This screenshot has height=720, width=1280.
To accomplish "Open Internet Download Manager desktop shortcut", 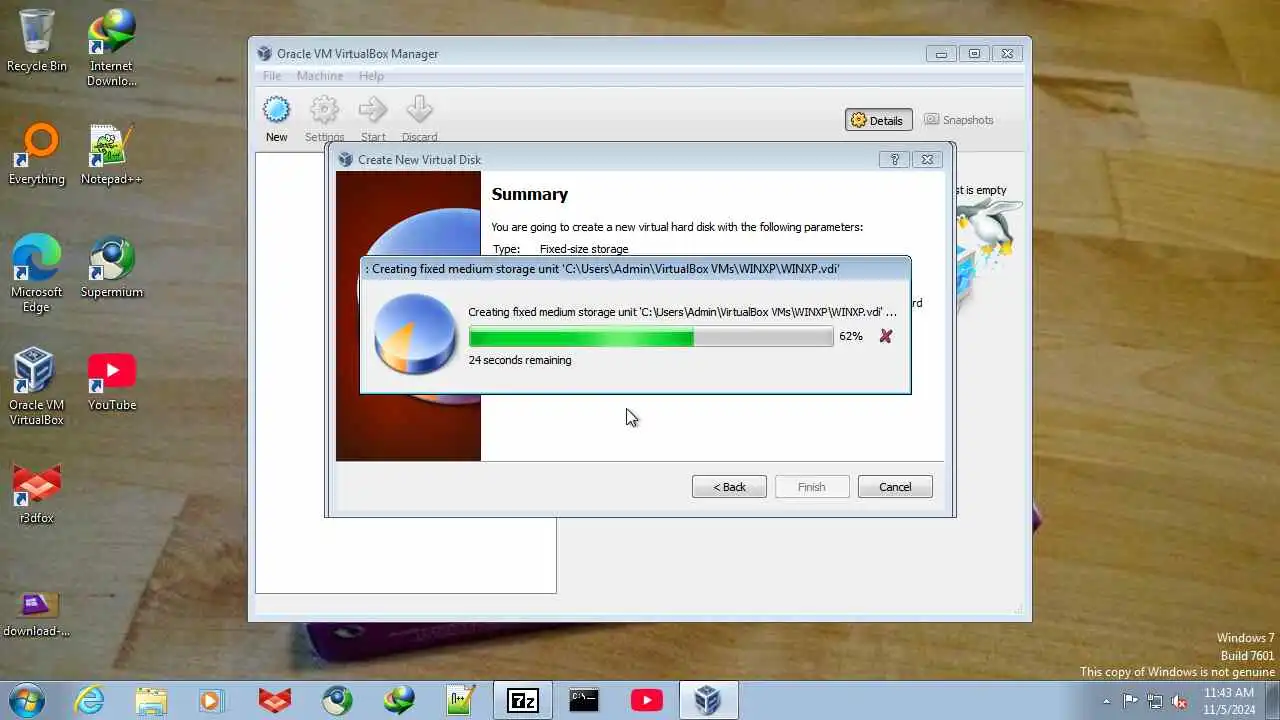I will 111,48.
